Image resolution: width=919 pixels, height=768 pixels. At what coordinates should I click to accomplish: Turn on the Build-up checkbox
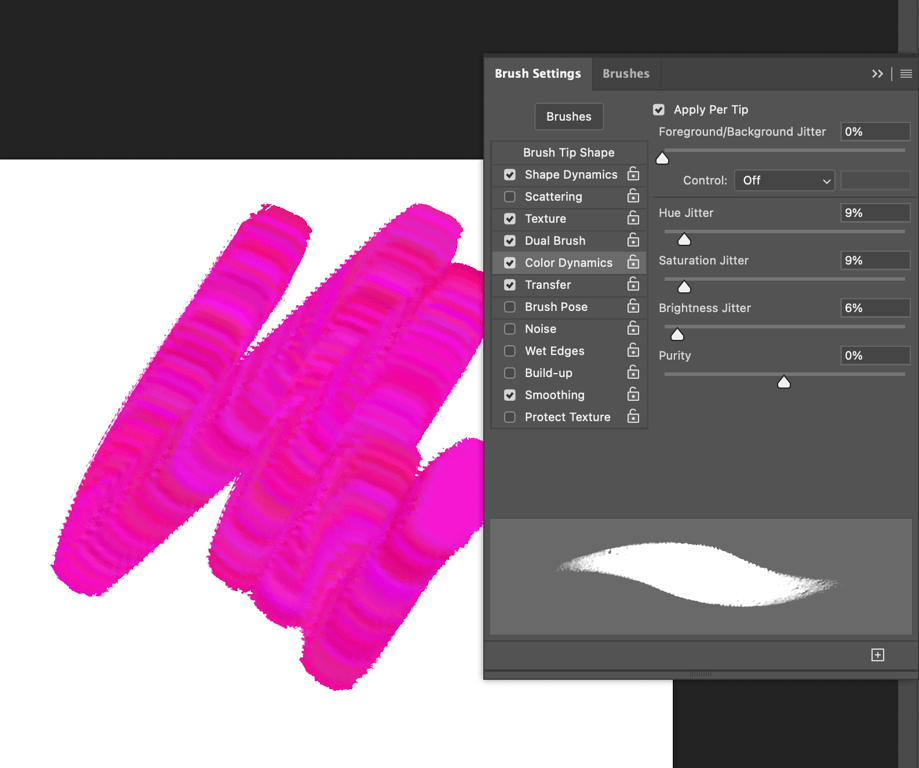pyautogui.click(x=510, y=373)
